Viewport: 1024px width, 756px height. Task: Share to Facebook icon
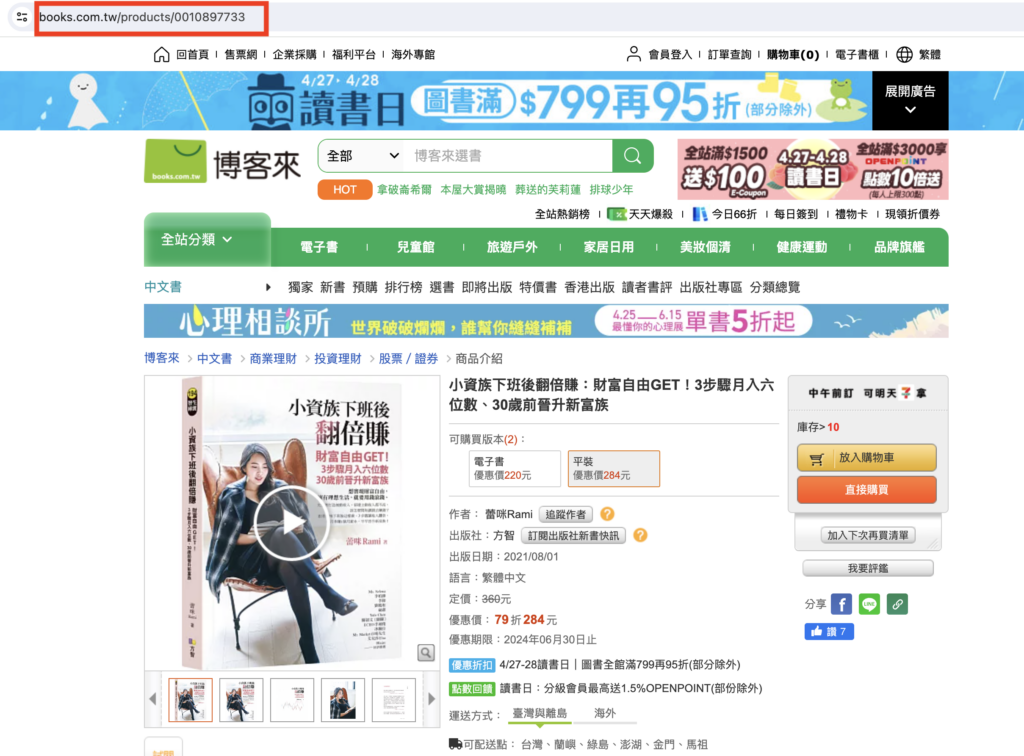[x=841, y=604]
